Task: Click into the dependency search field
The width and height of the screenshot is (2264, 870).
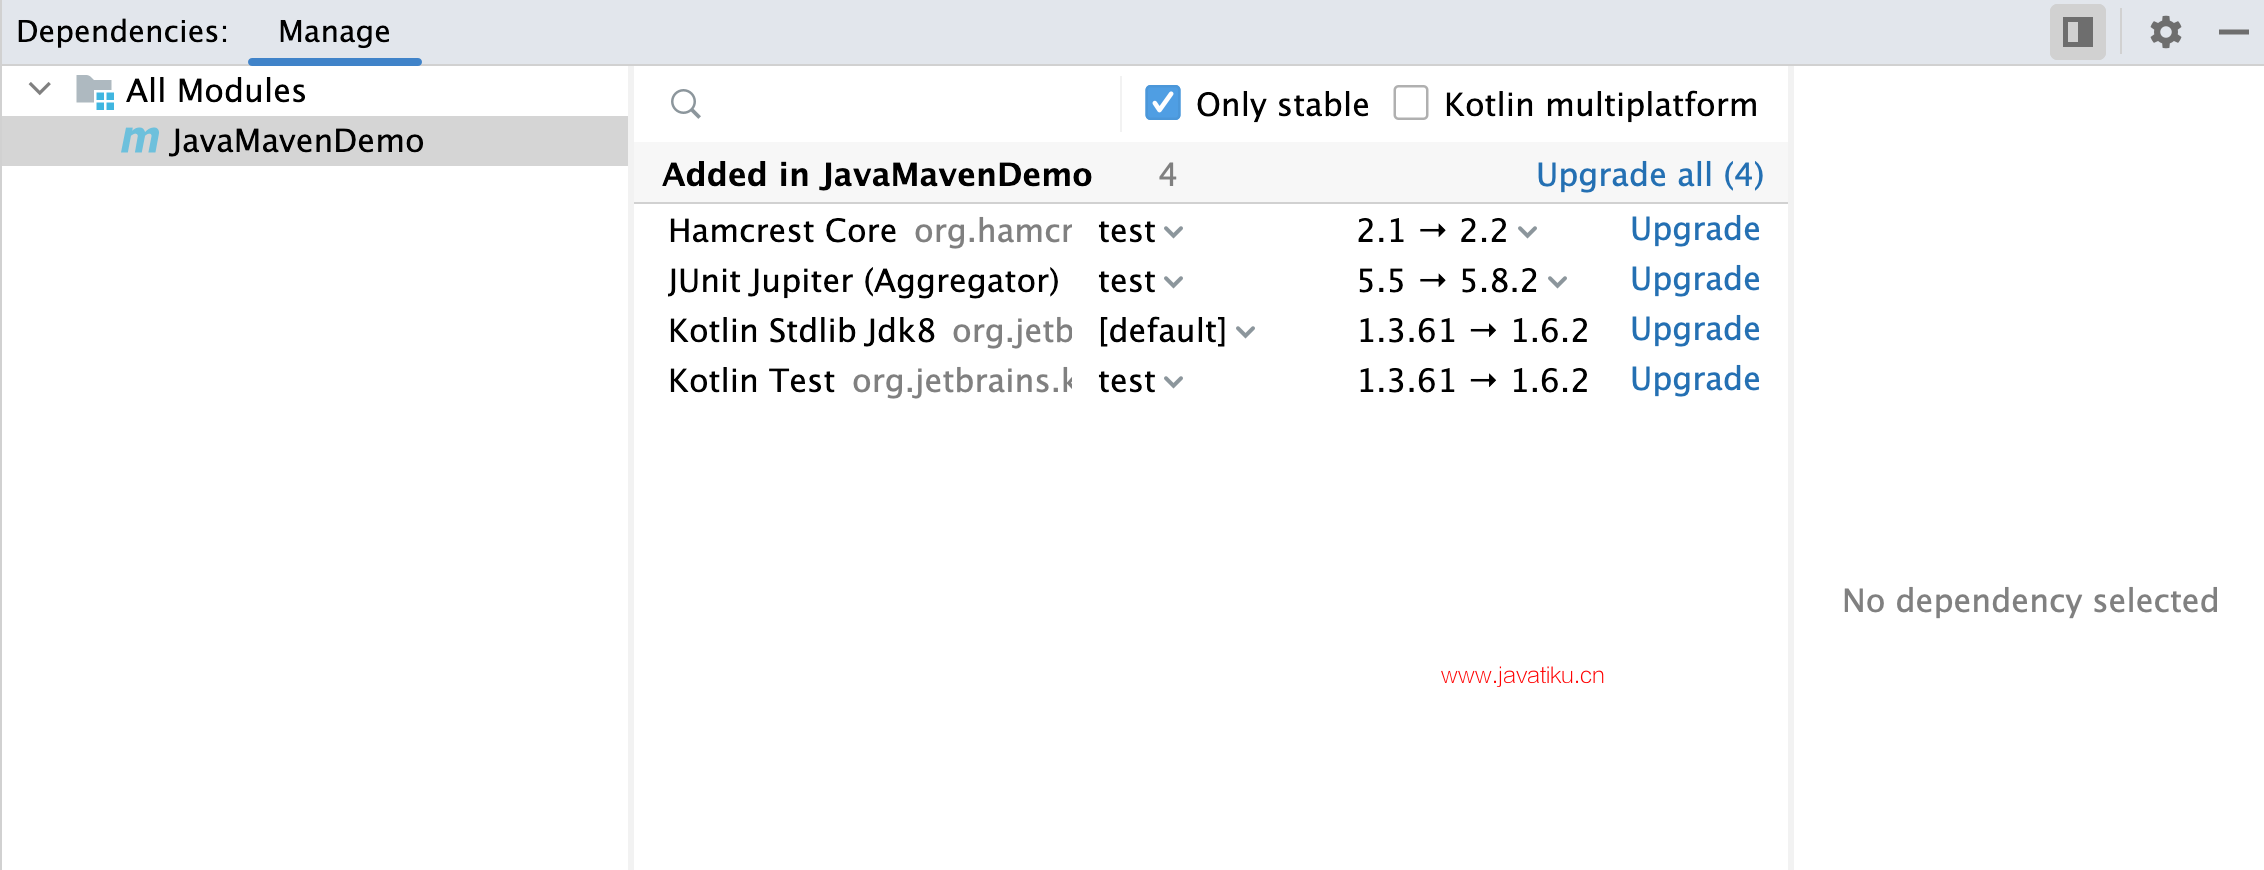Action: [900, 104]
